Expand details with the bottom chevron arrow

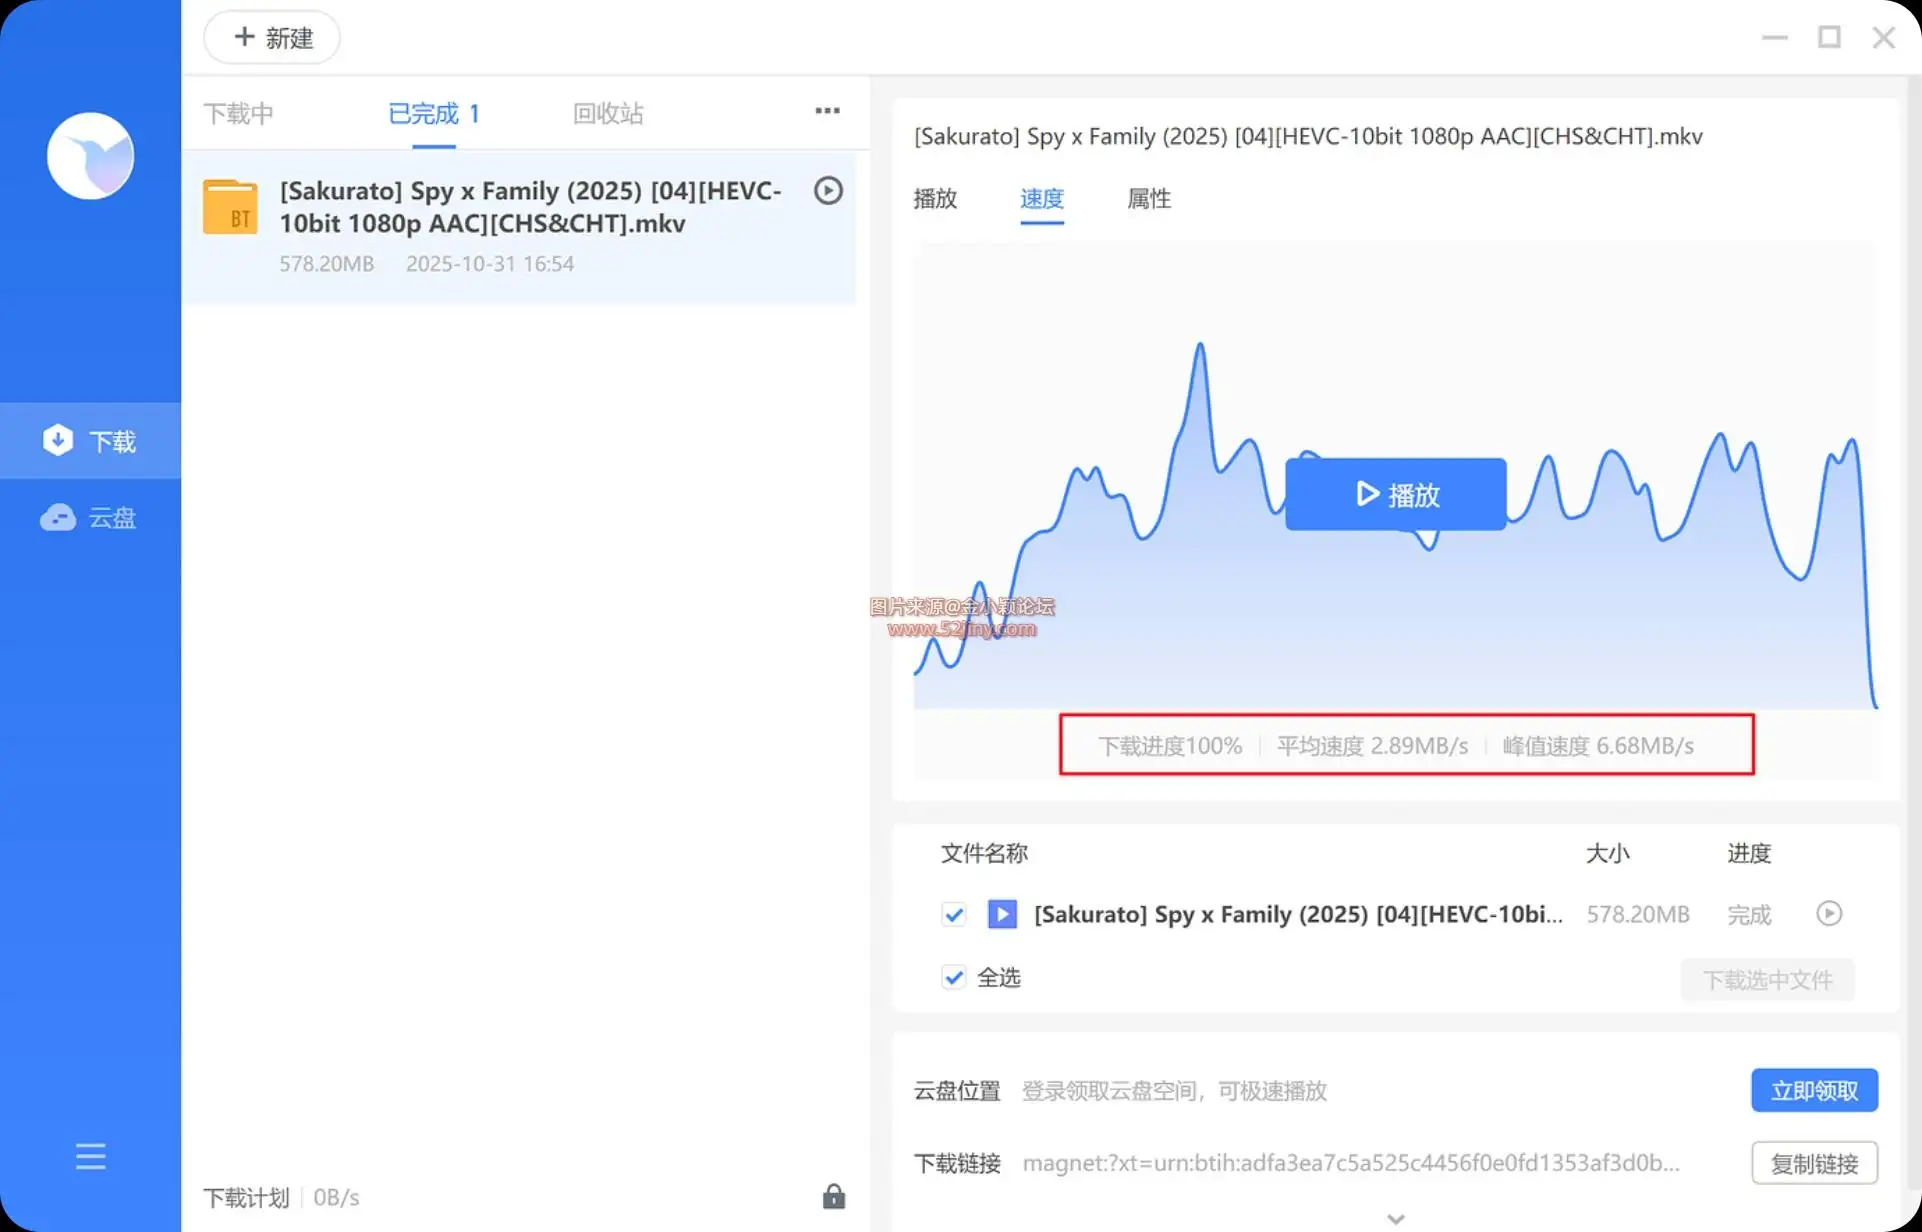1396,1218
